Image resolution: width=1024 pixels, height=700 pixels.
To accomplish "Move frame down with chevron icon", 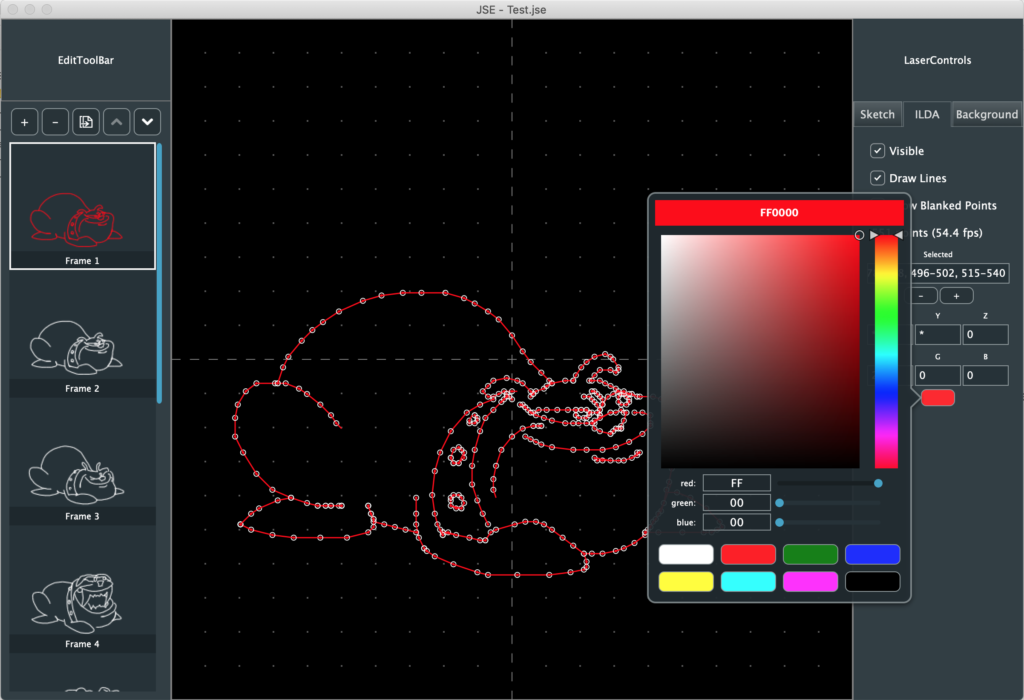I will [x=148, y=122].
